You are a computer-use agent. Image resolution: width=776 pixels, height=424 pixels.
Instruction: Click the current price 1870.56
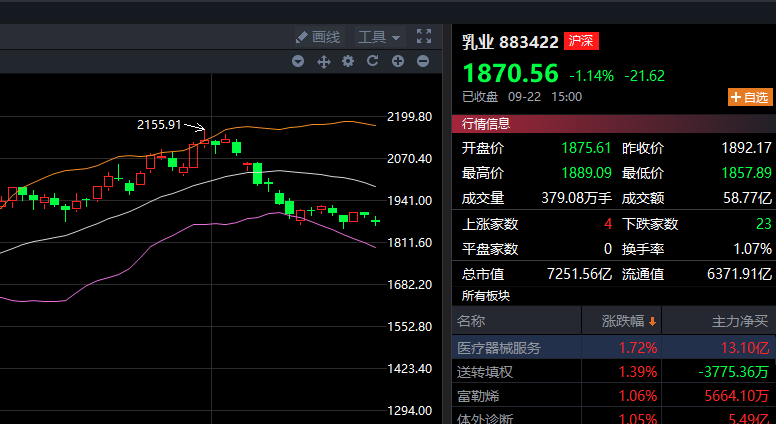point(510,74)
